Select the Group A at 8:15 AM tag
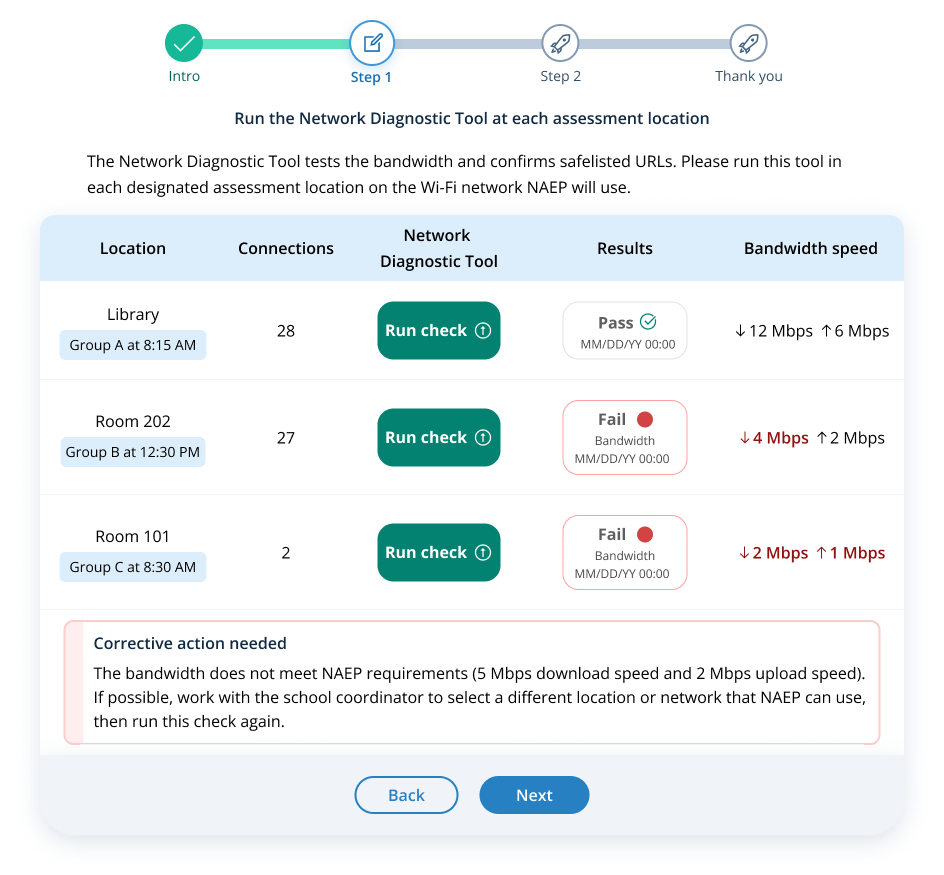This screenshot has width=944, height=875. [x=133, y=345]
